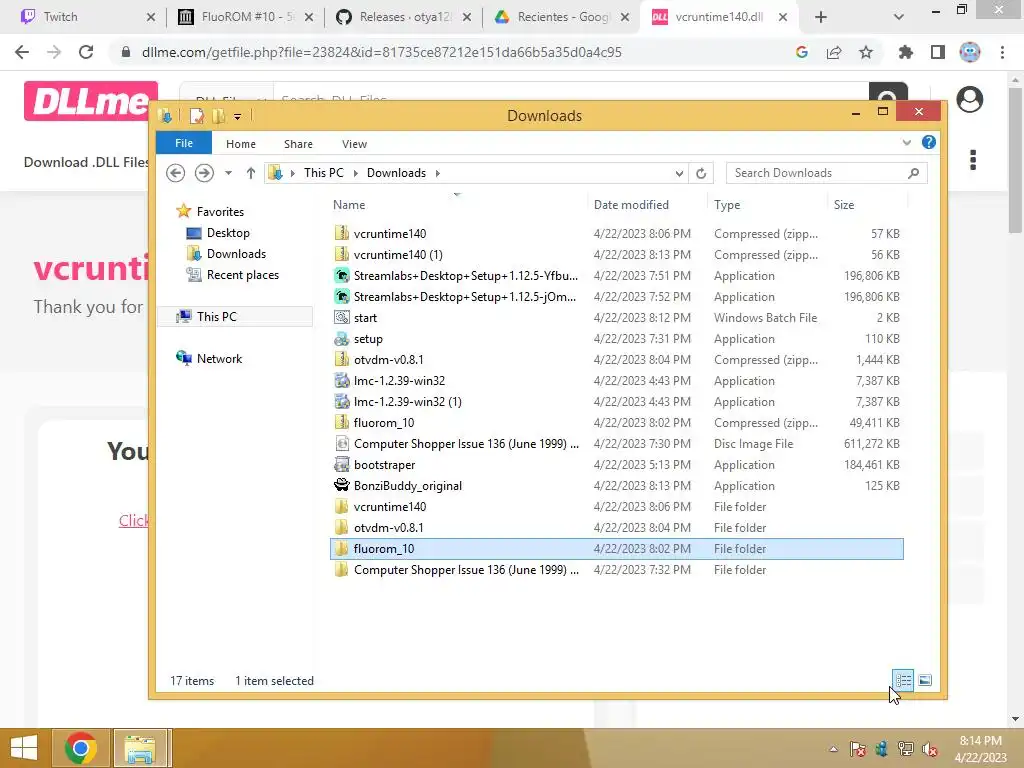Screen dimensions: 1024x768
Task: Select fluorom_10 compressed zip file
Action: pos(616,423)
